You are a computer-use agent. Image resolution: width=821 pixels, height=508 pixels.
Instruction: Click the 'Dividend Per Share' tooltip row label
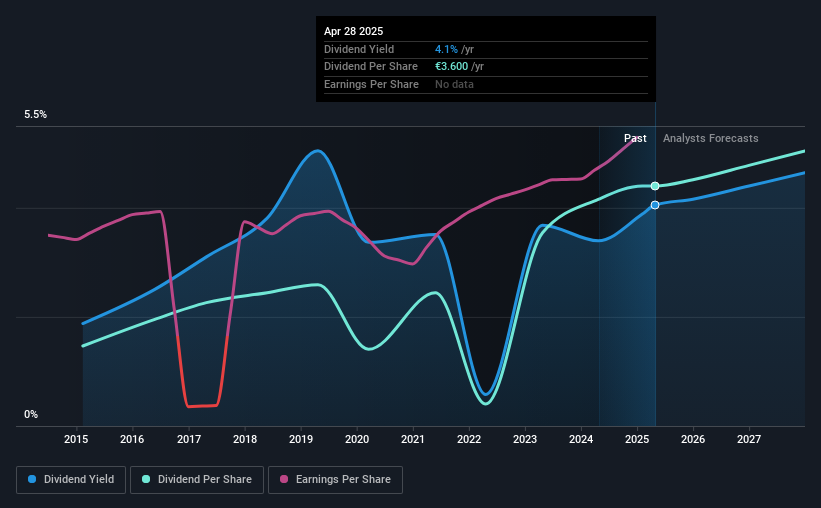(371, 67)
